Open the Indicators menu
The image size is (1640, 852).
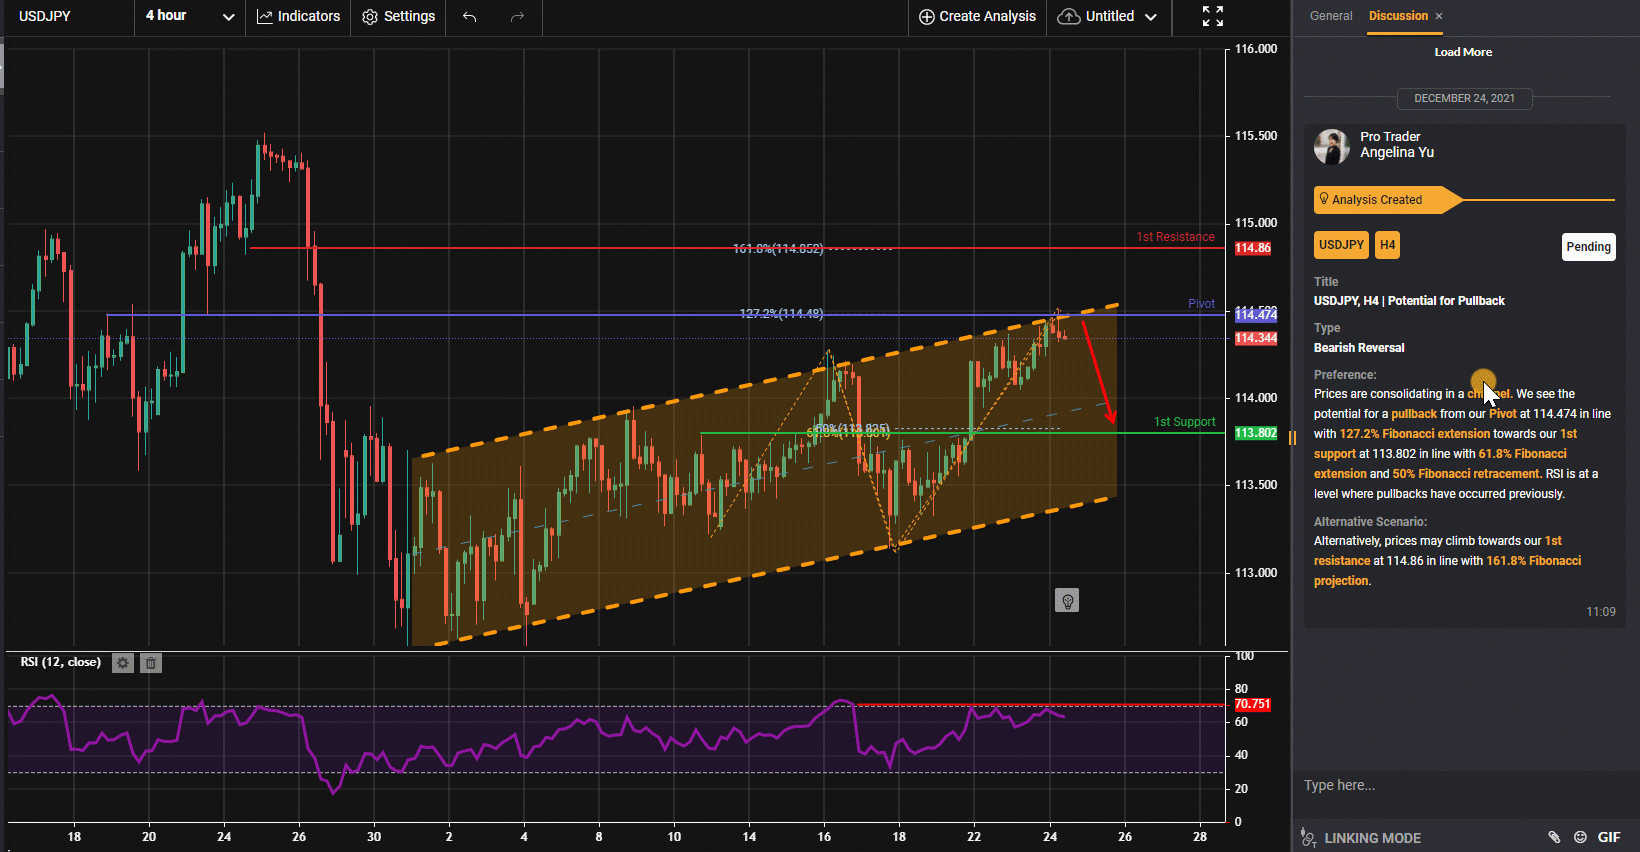(298, 16)
